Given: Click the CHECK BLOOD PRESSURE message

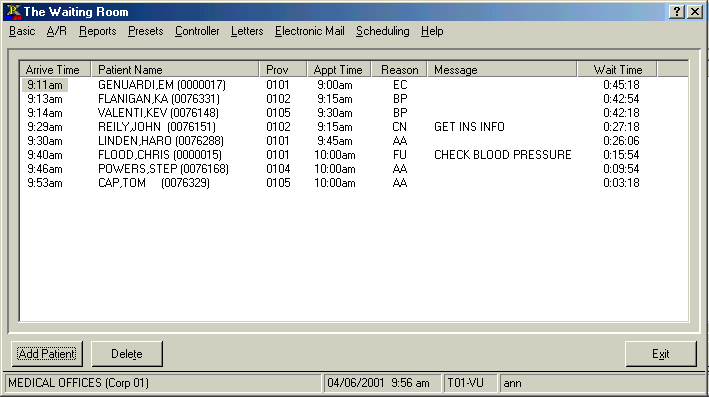Looking at the screenshot, I should coord(503,155).
